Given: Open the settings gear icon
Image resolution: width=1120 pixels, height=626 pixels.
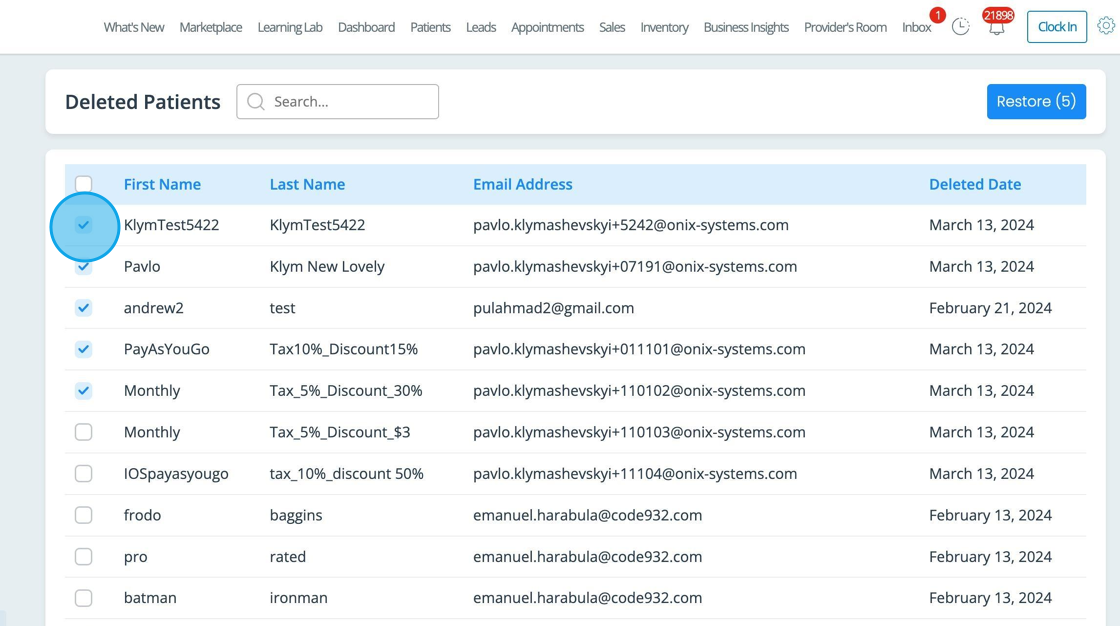Looking at the screenshot, I should click(1106, 26).
